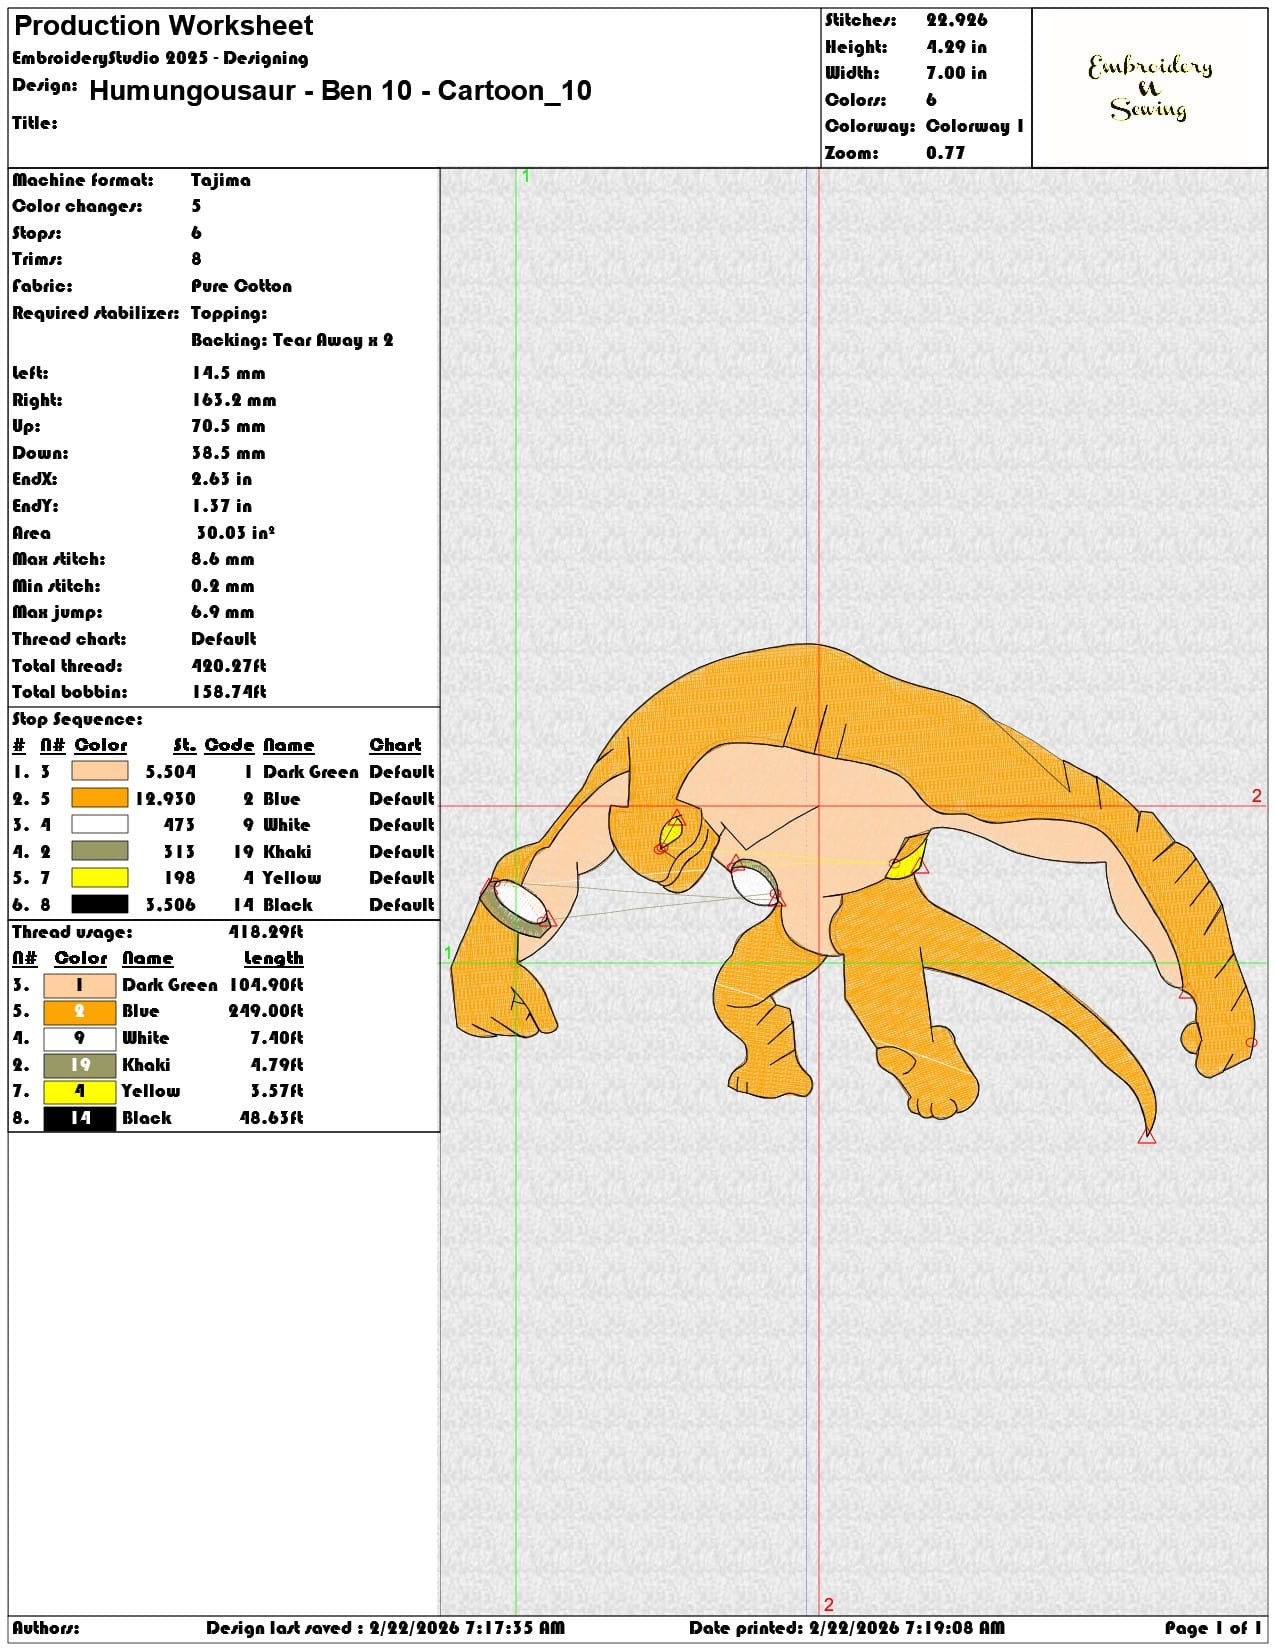The width and height of the screenshot is (1275, 1650).
Task: Select the black swatch in Stop Sequence row 6
Action: click(100, 904)
